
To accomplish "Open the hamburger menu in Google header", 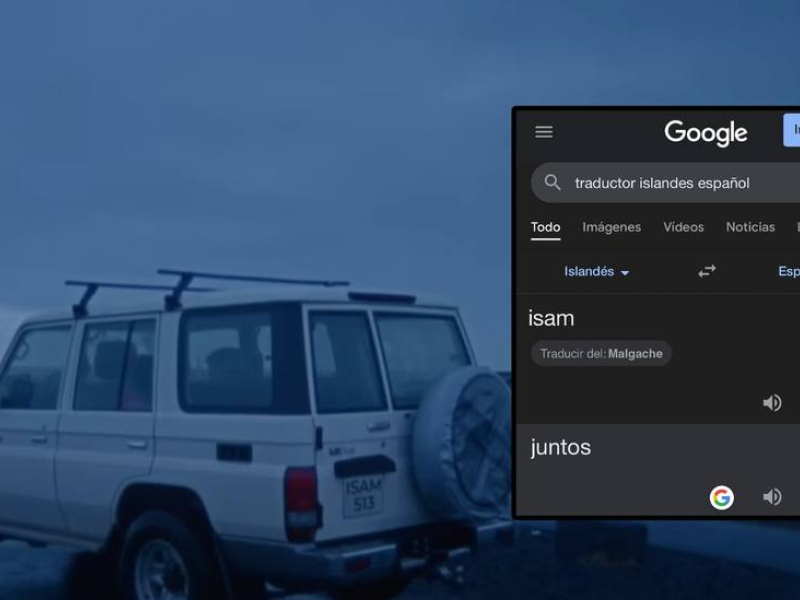I will [544, 132].
